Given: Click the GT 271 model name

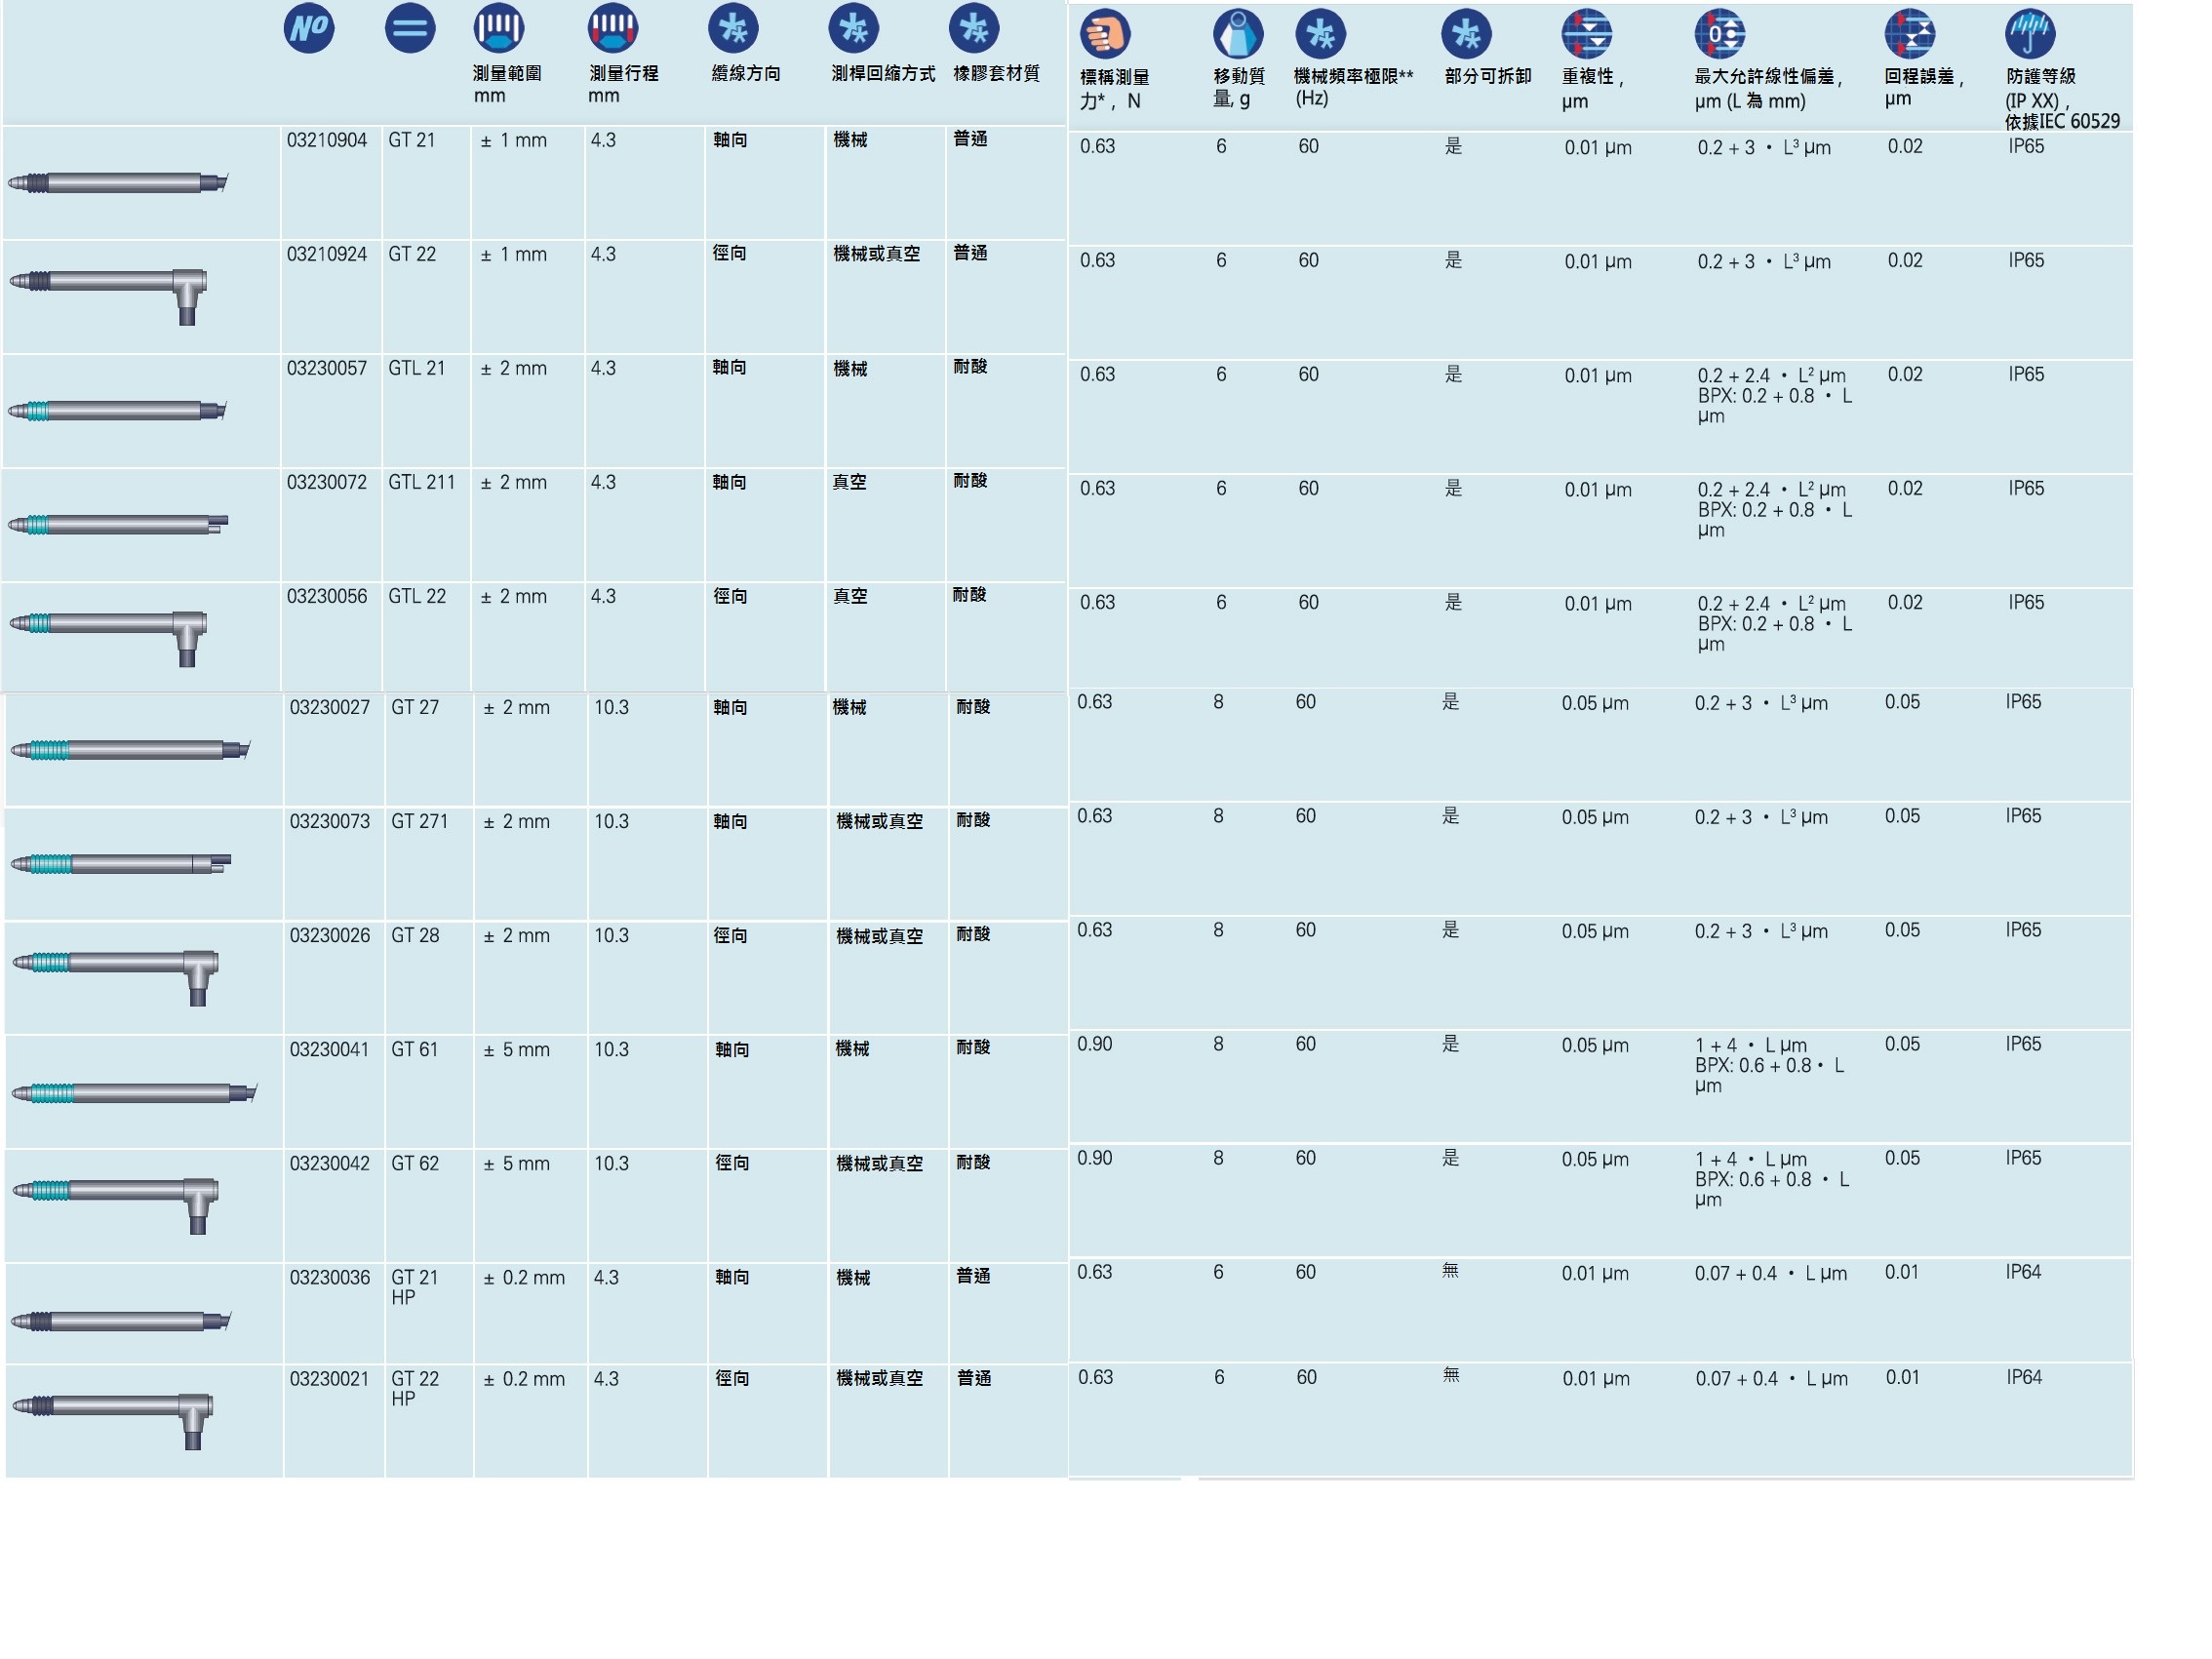Looking at the screenshot, I should coord(420,821).
